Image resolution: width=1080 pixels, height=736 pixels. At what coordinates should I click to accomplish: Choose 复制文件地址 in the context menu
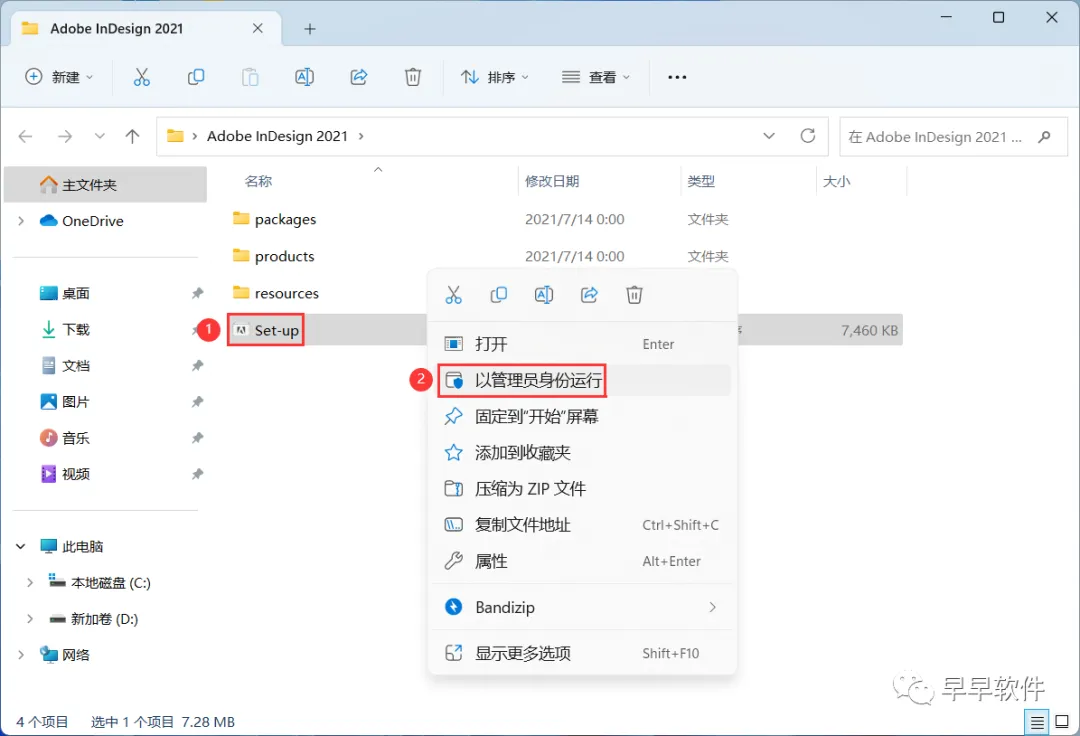[x=582, y=525]
